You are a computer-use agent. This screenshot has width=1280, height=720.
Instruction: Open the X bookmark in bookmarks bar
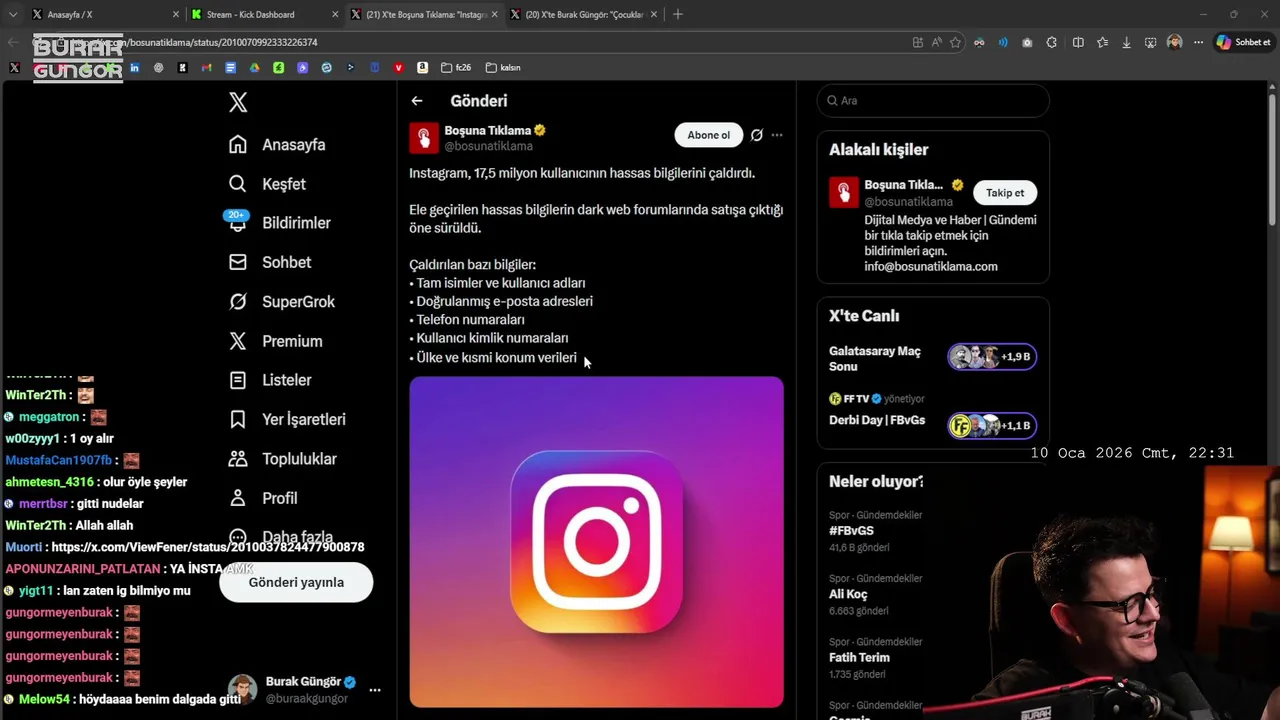(14, 67)
